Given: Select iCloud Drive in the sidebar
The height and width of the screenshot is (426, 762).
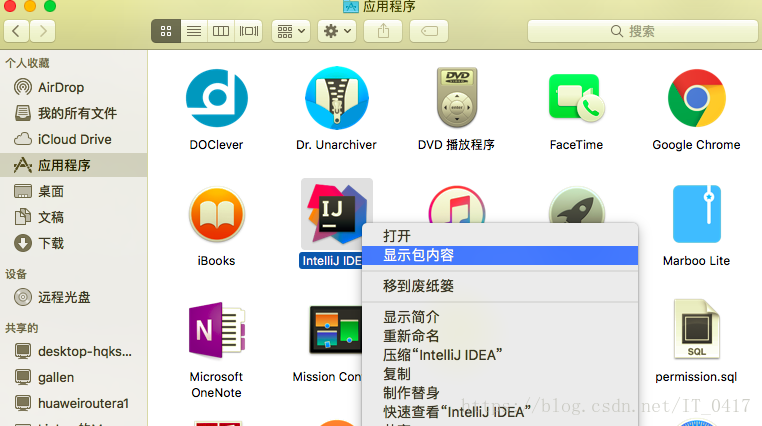Looking at the screenshot, I should tap(73, 139).
